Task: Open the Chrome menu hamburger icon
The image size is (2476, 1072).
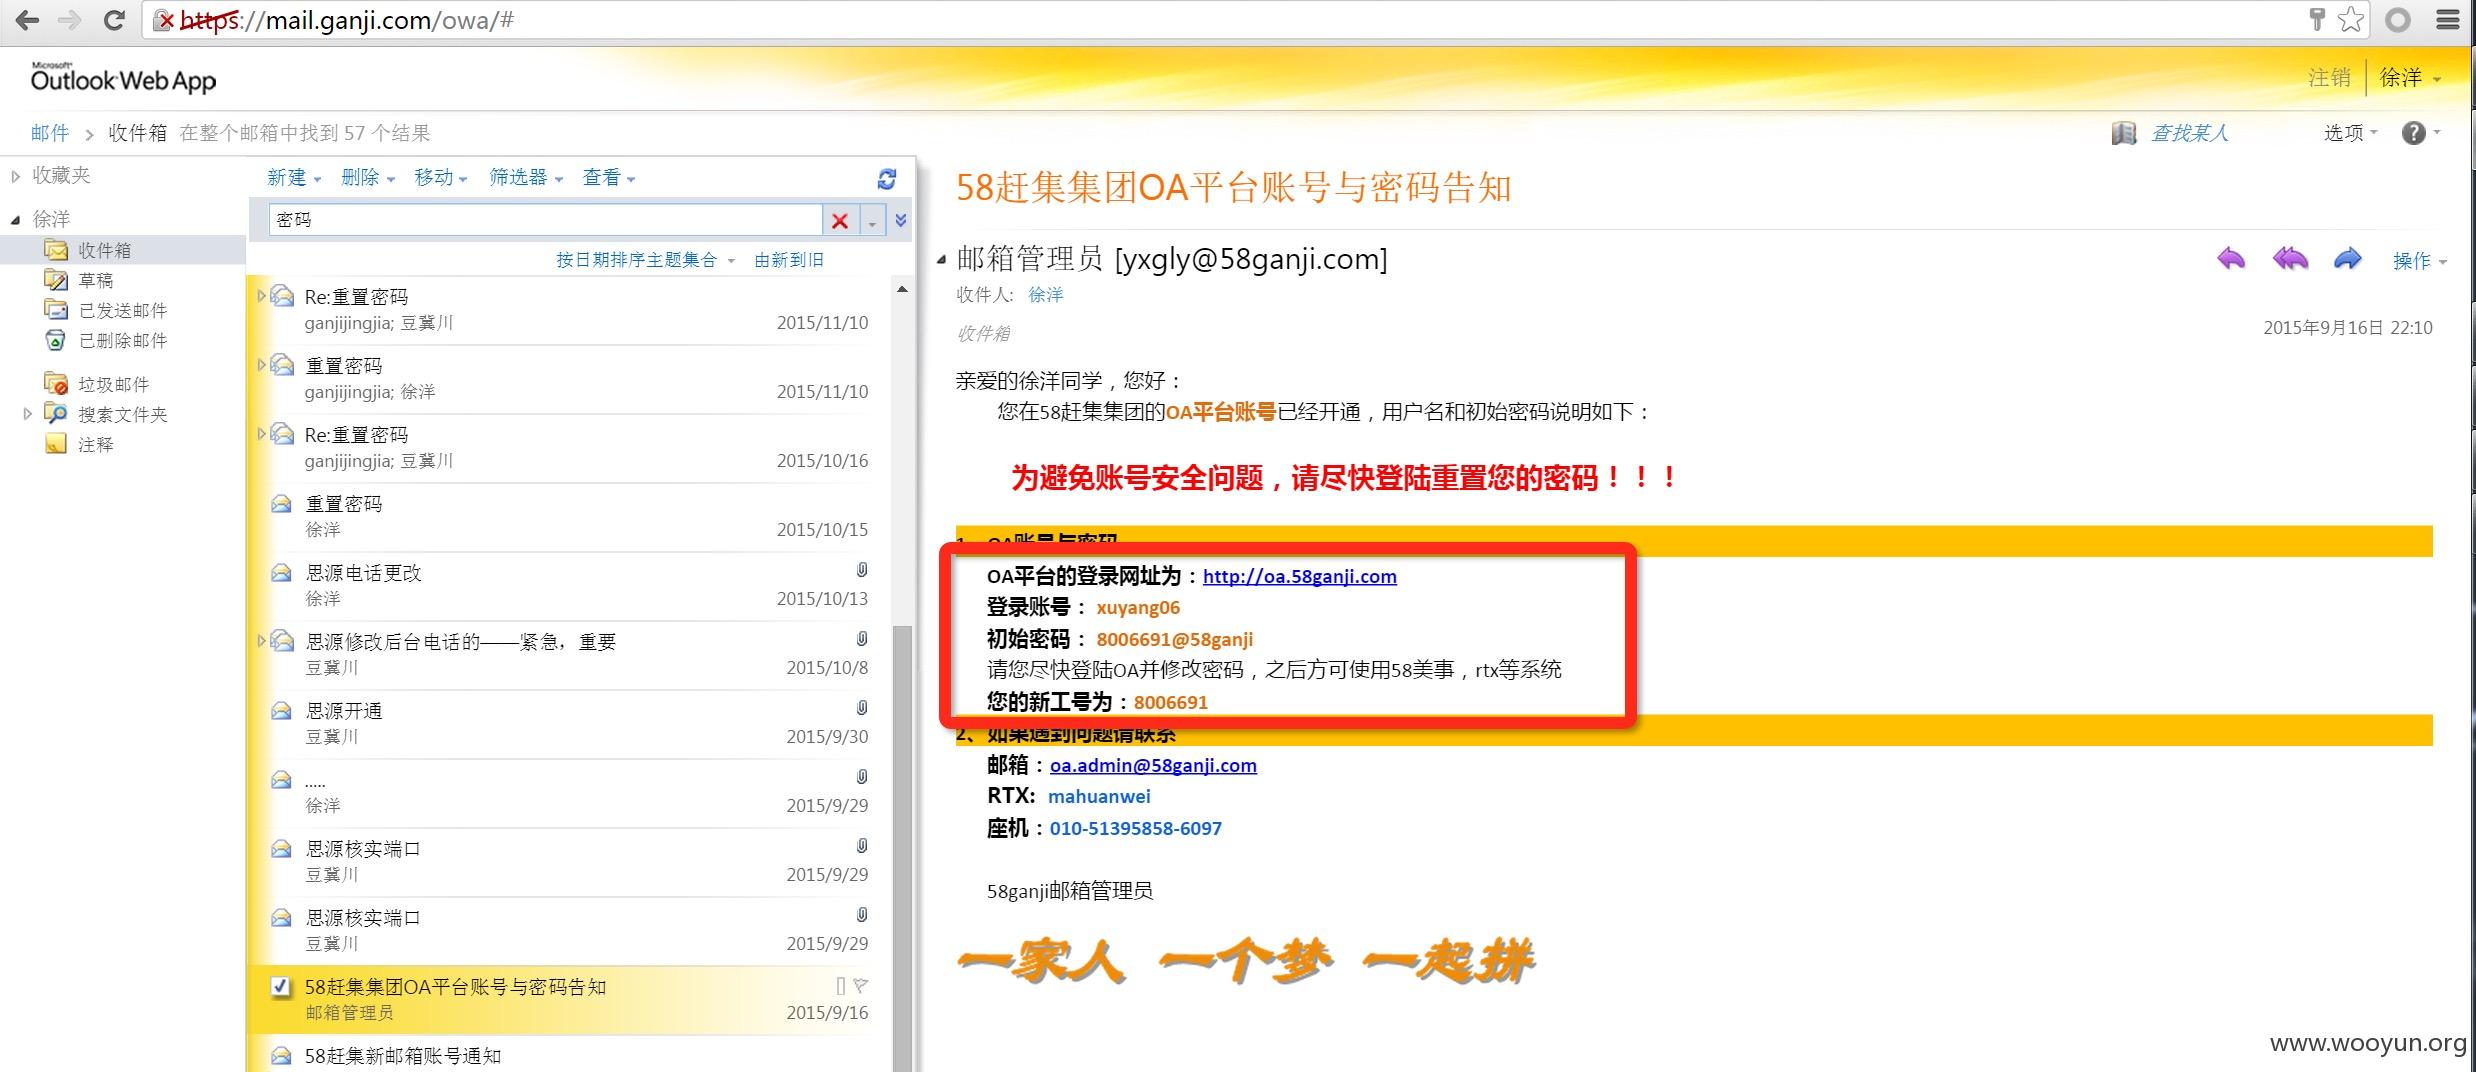Action: point(2448,20)
